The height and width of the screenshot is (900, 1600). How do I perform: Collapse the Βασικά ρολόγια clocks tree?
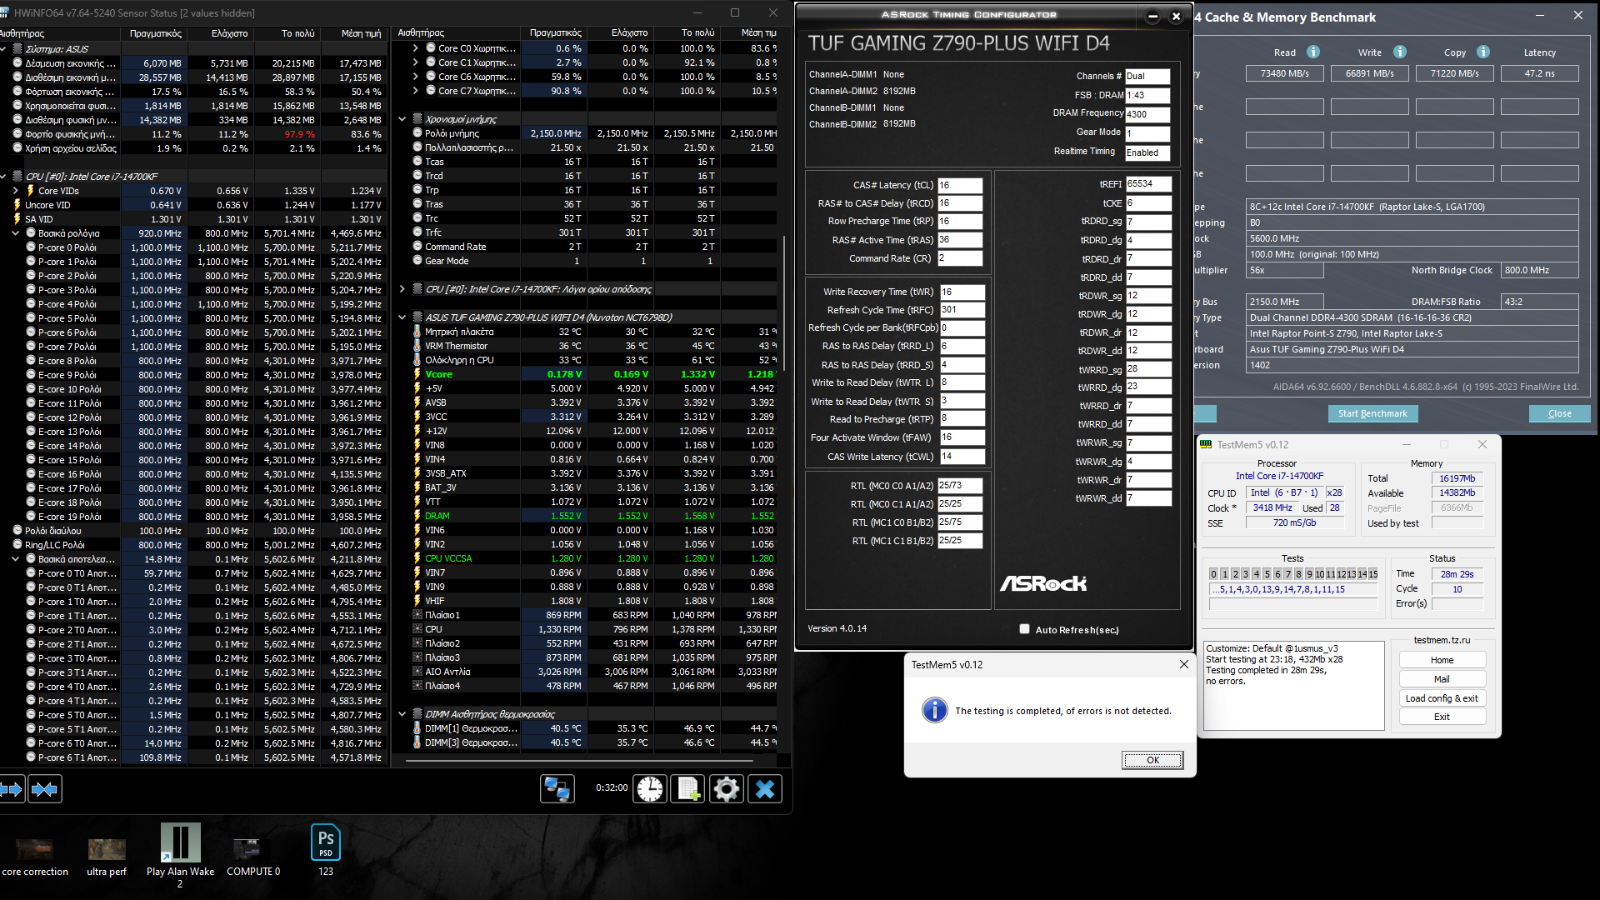pyautogui.click(x=16, y=233)
